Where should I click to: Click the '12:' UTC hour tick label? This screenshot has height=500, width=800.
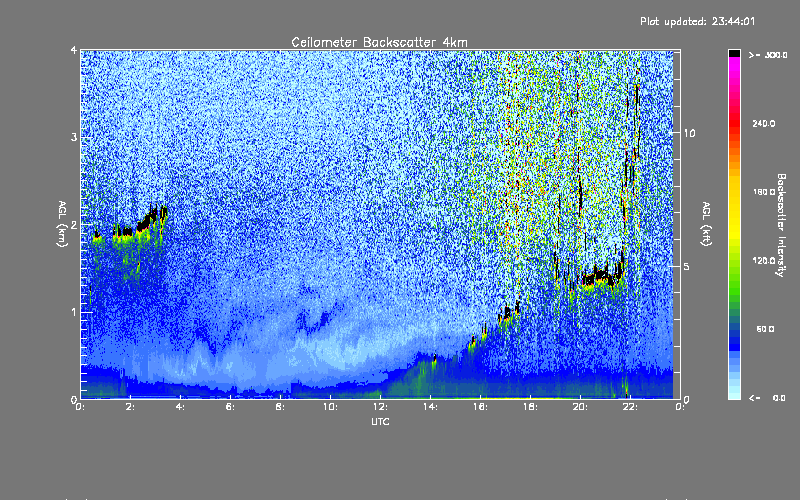[380, 407]
